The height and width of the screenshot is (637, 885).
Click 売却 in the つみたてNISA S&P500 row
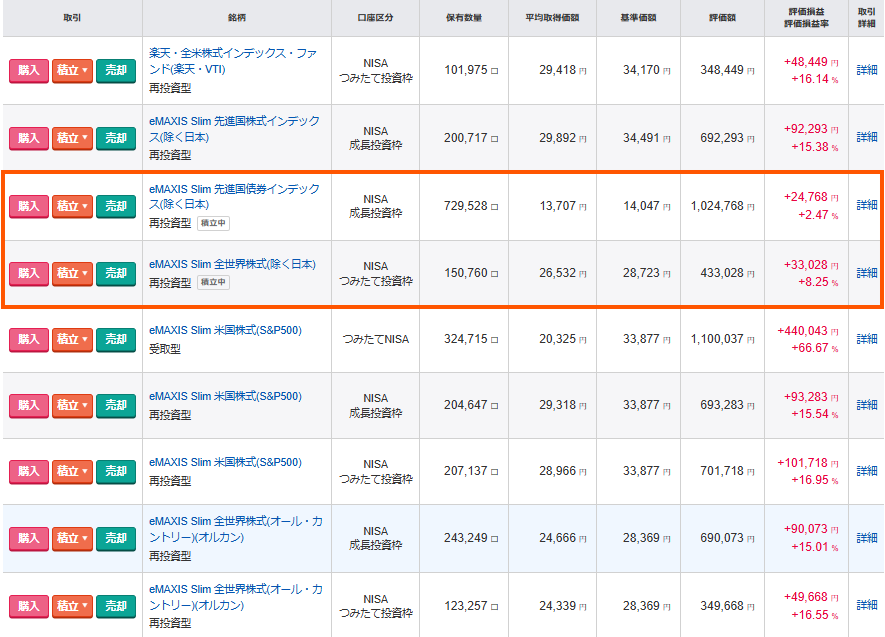click(116, 340)
